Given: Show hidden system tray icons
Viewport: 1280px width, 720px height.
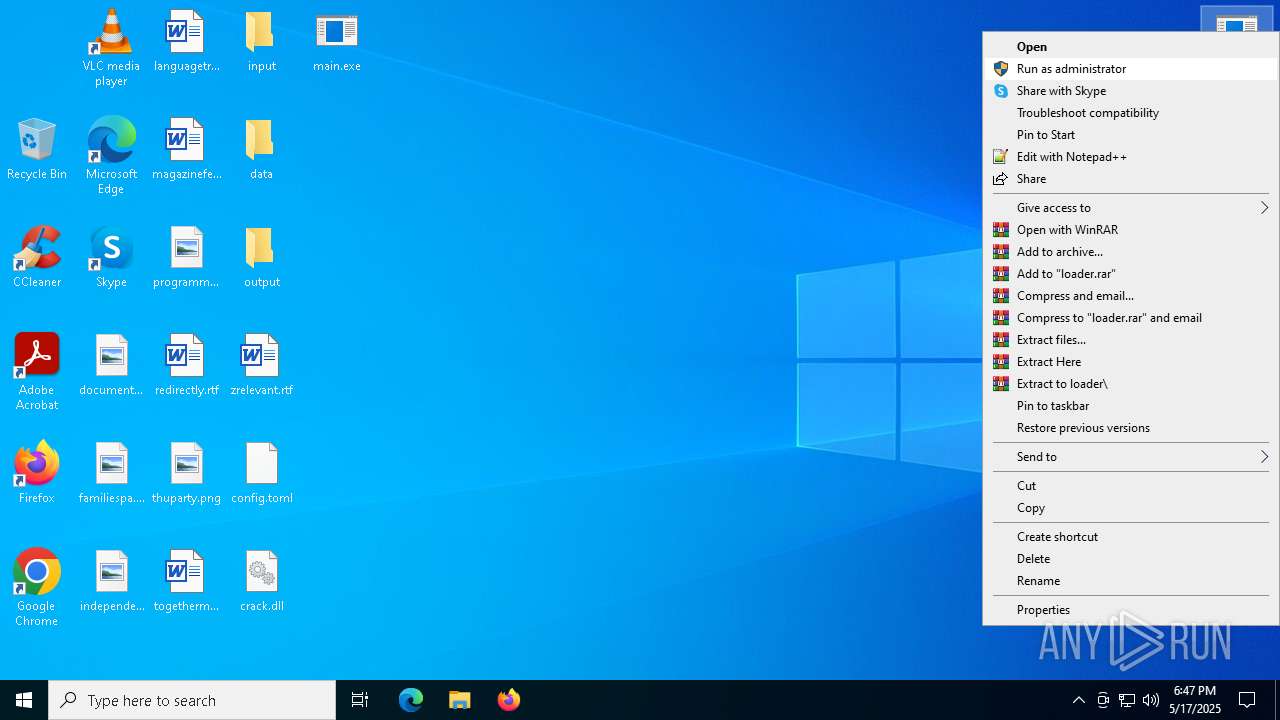Looking at the screenshot, I should pyautogui.click(x=1079, y=700).
